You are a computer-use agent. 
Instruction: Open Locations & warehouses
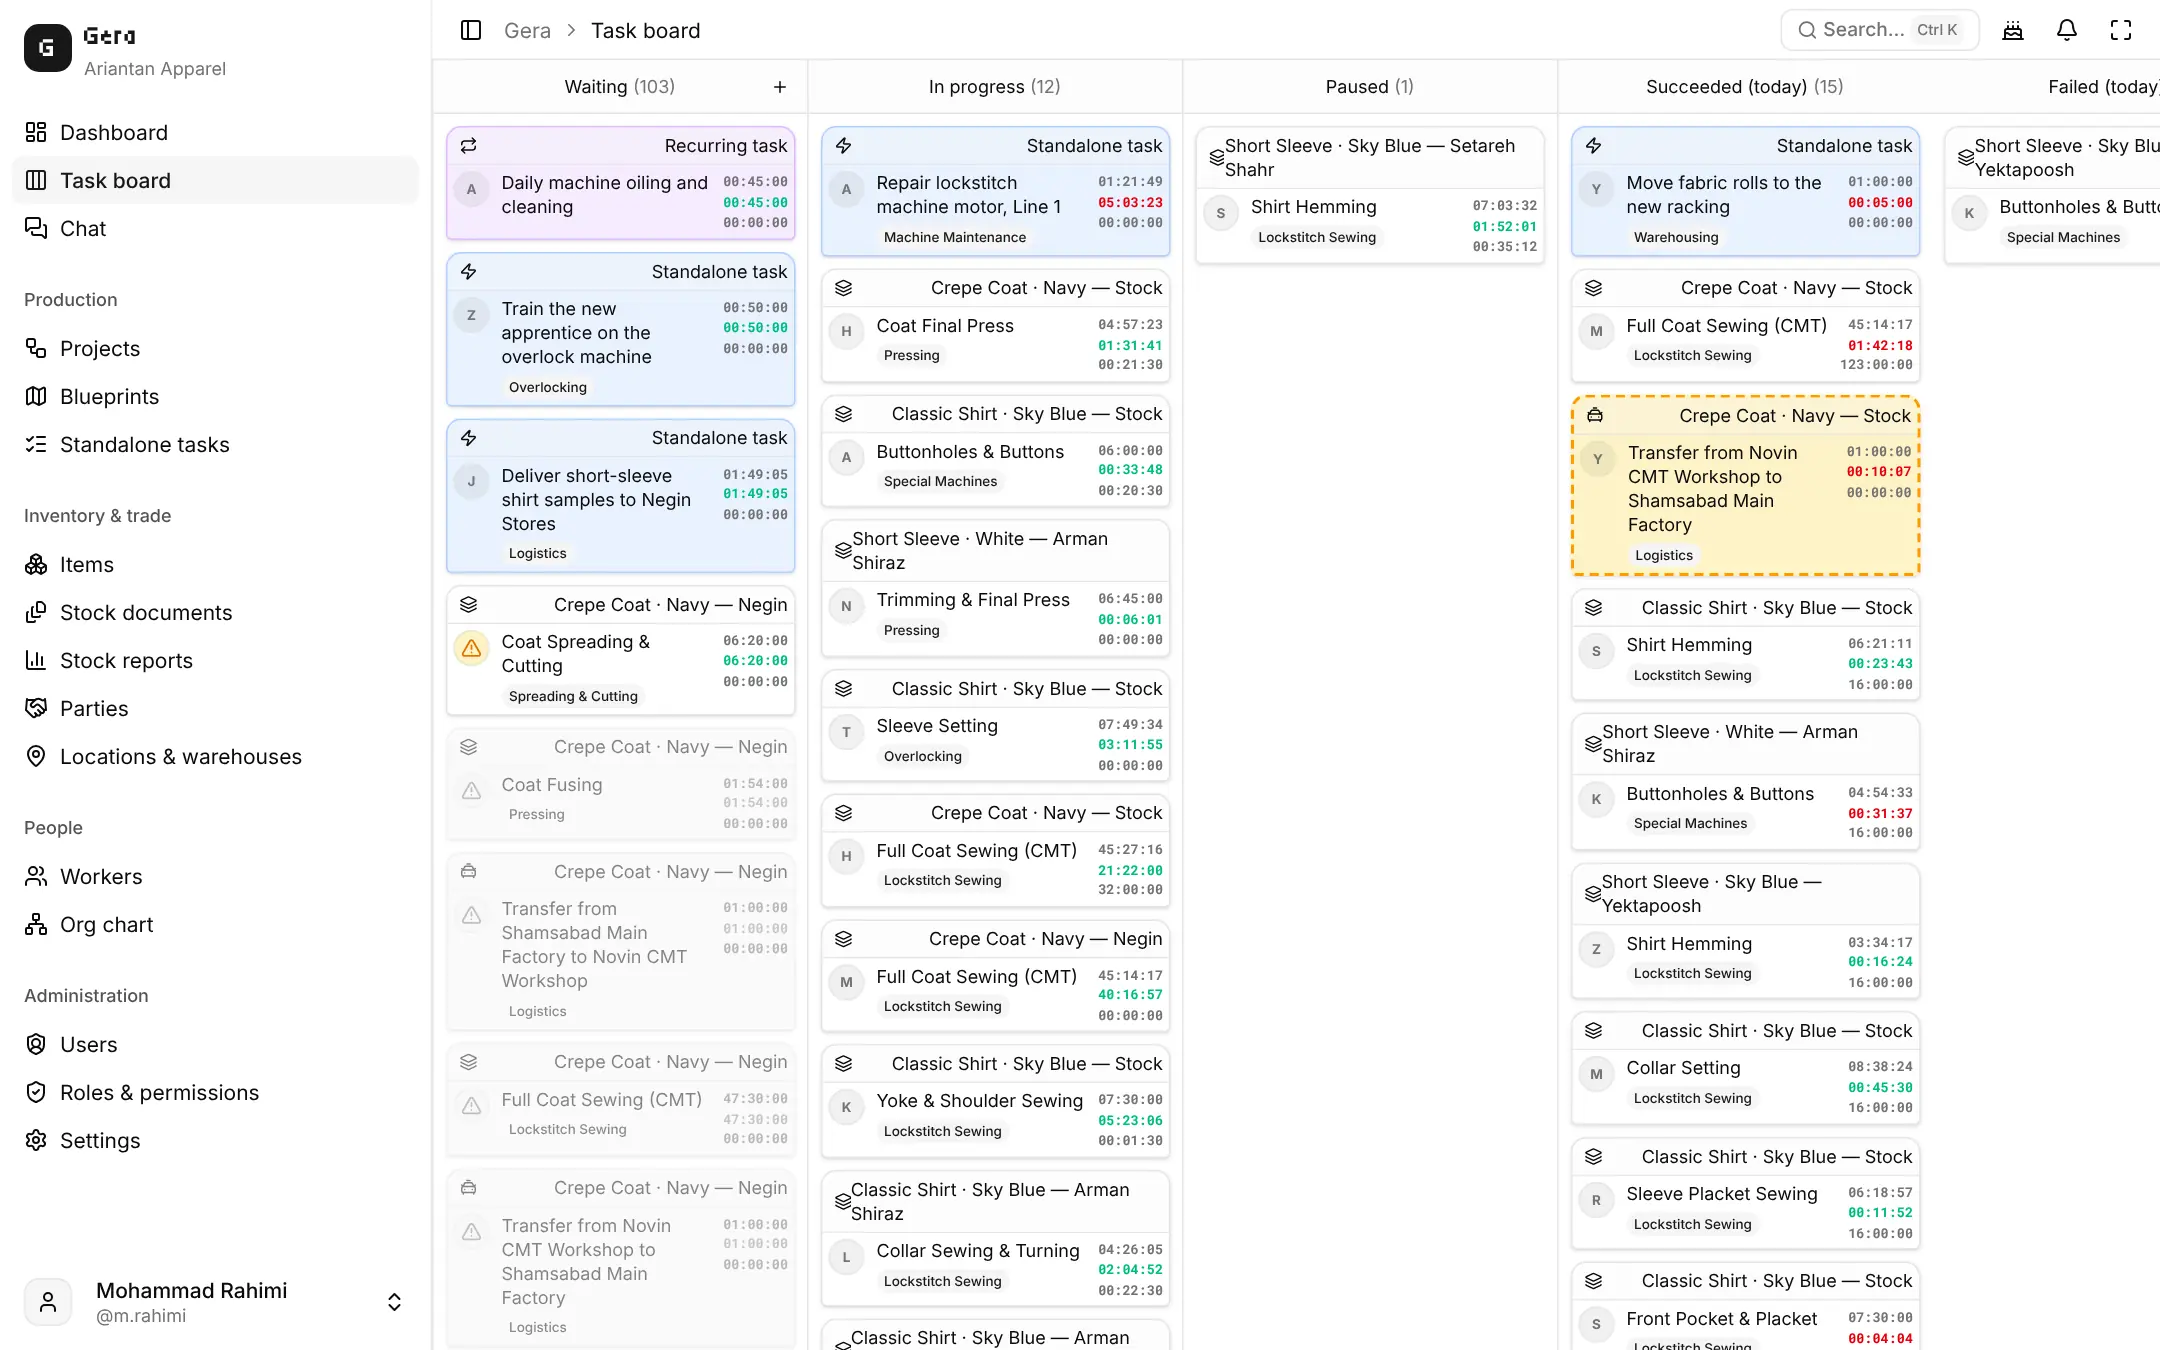(216, 756)
